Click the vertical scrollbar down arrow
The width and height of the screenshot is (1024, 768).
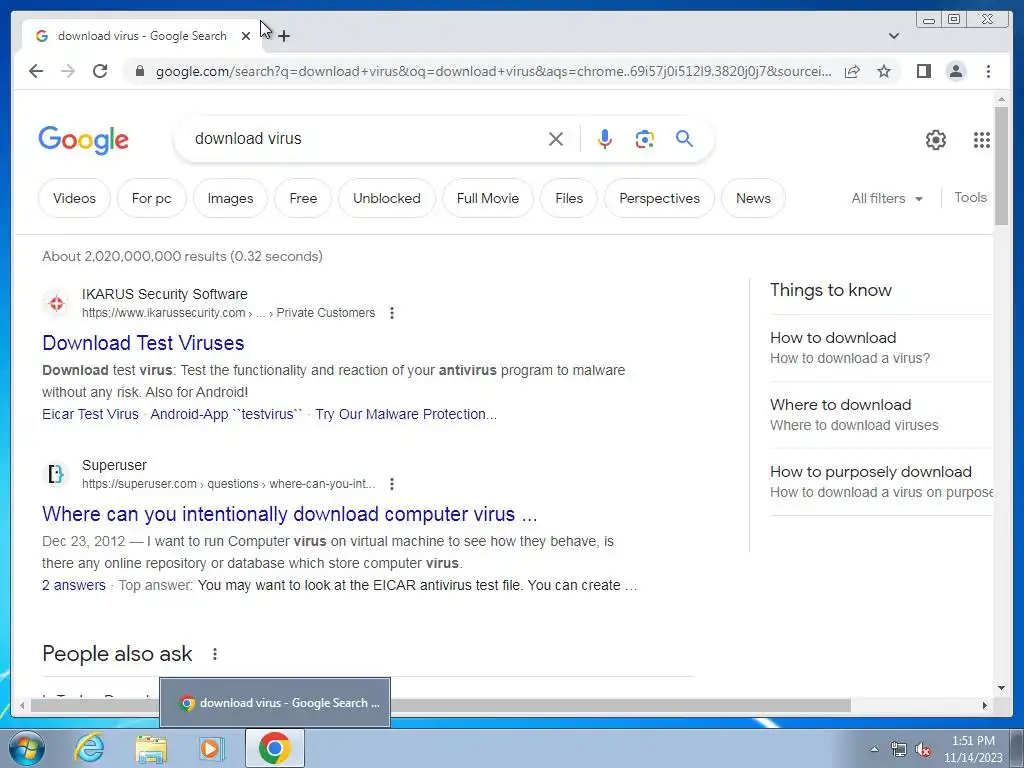click(1001, 688)
